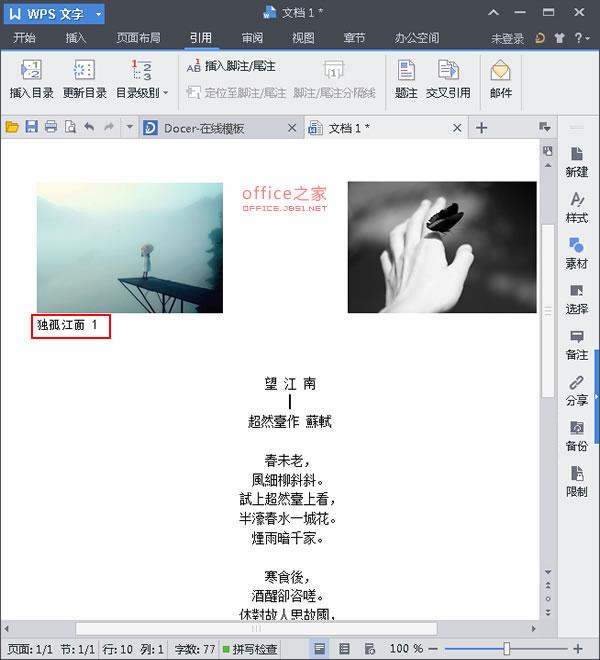Click the line 超然臺作 蘇軾

coord(290,421)
